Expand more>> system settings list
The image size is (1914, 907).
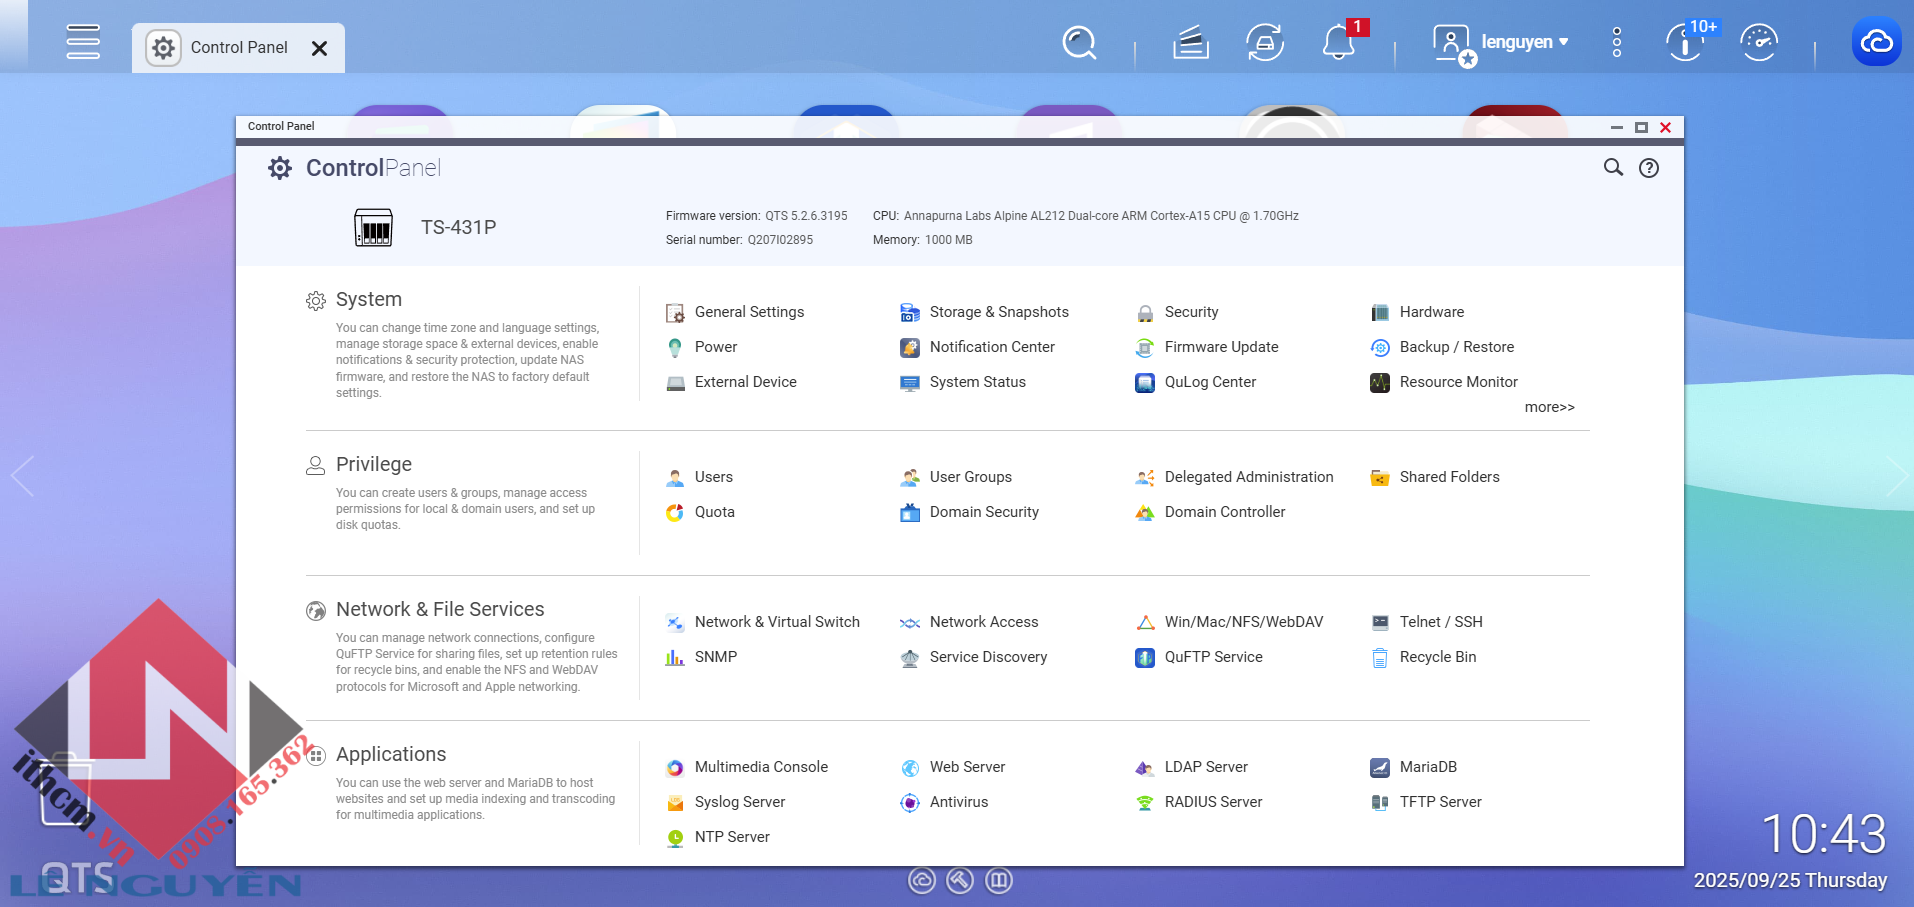[1549, 407]
